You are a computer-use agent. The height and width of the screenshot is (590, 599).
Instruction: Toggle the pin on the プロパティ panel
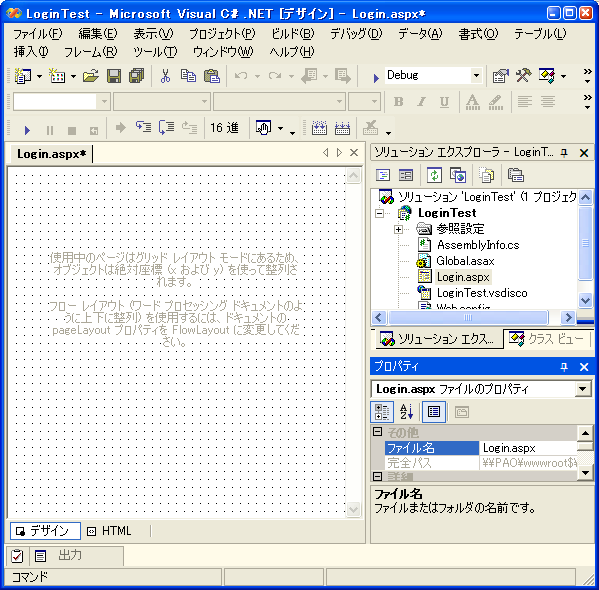[x=564, y=367]
